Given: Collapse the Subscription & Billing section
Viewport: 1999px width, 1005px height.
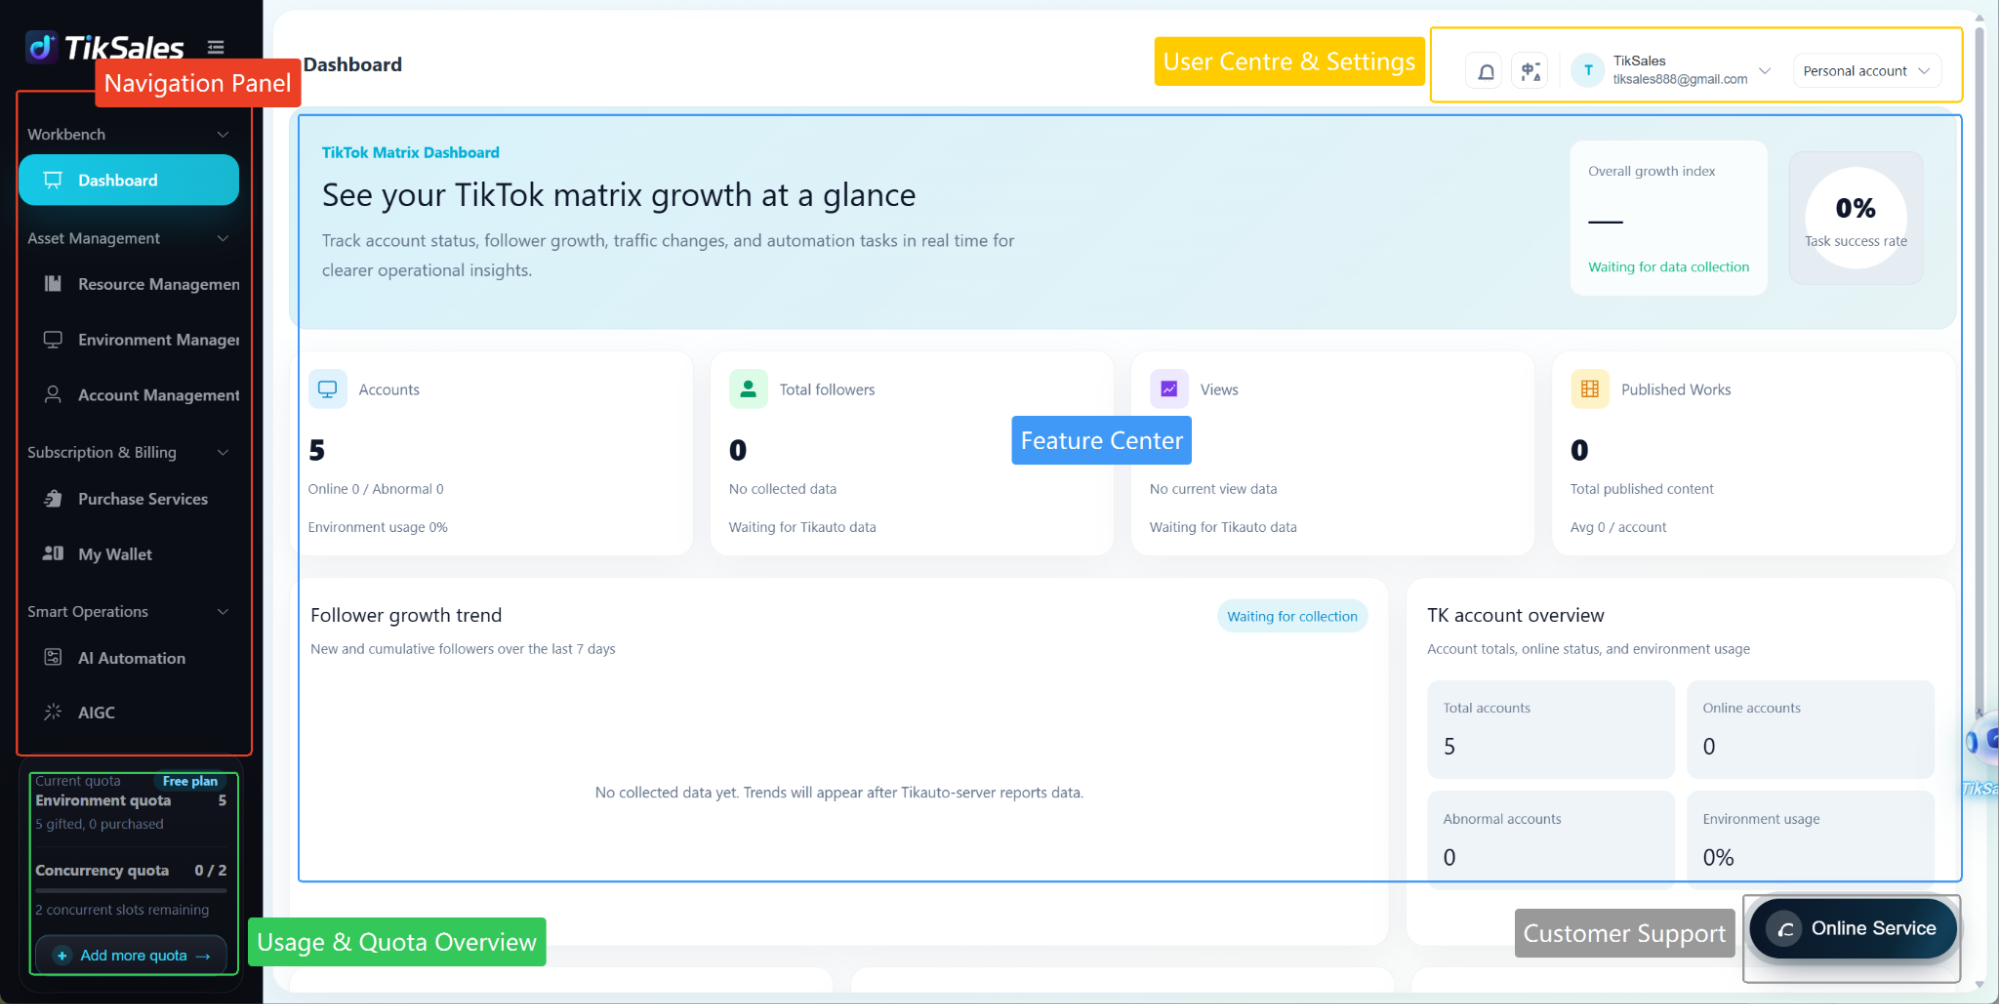Looking at the screenshot, I should click(x=223, y=452).
